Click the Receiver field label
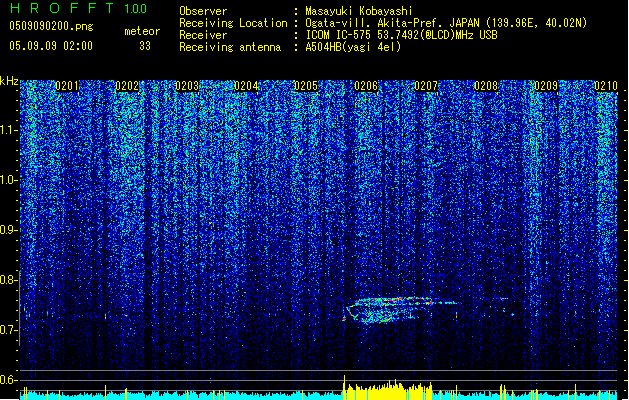Viewport: 629px width, 400px height. pyautogui.click(x=203, y=35)
